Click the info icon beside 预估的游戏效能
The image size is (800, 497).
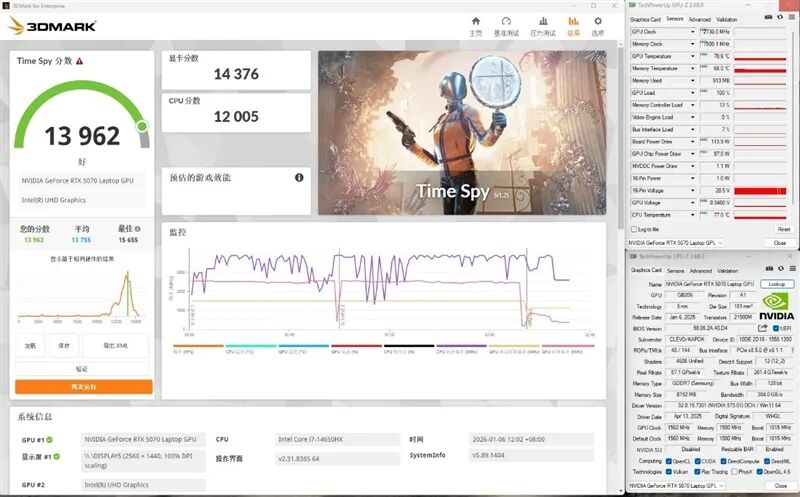[x=299, y=177]
